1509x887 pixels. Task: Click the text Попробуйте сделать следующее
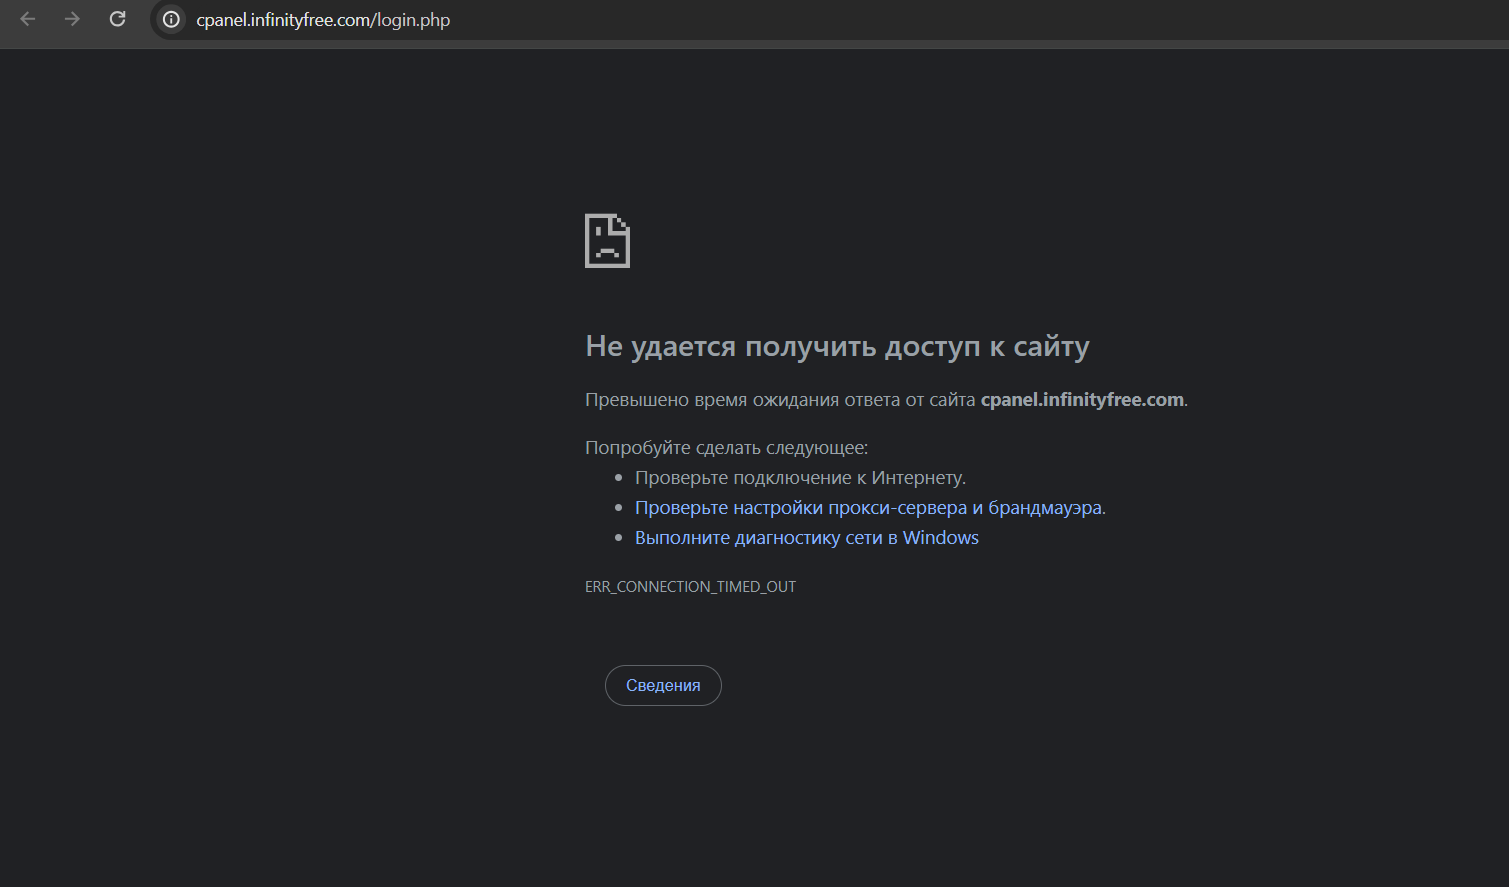click(726, 448)
